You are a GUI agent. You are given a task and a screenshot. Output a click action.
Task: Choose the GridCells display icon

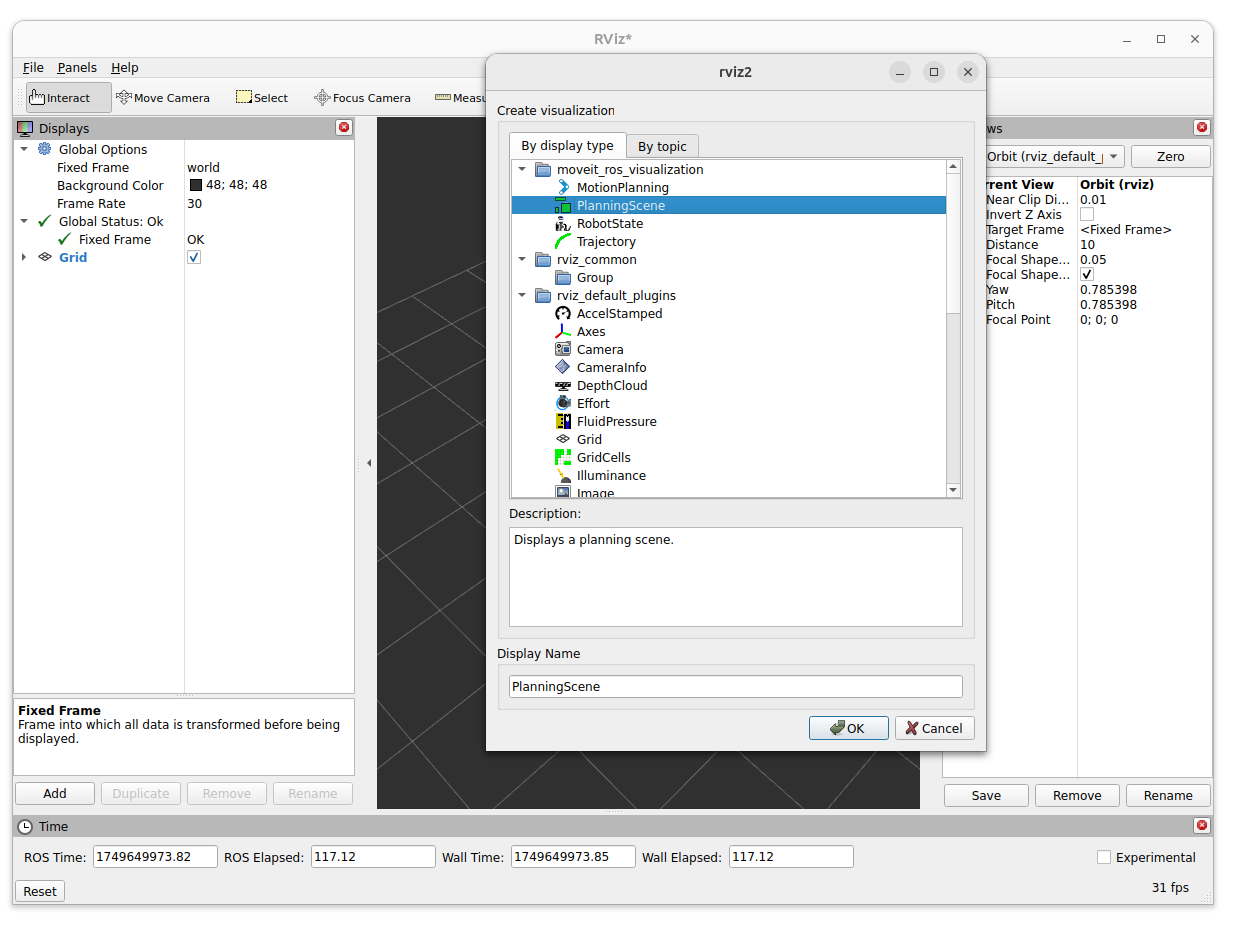(x=563, y=458)
